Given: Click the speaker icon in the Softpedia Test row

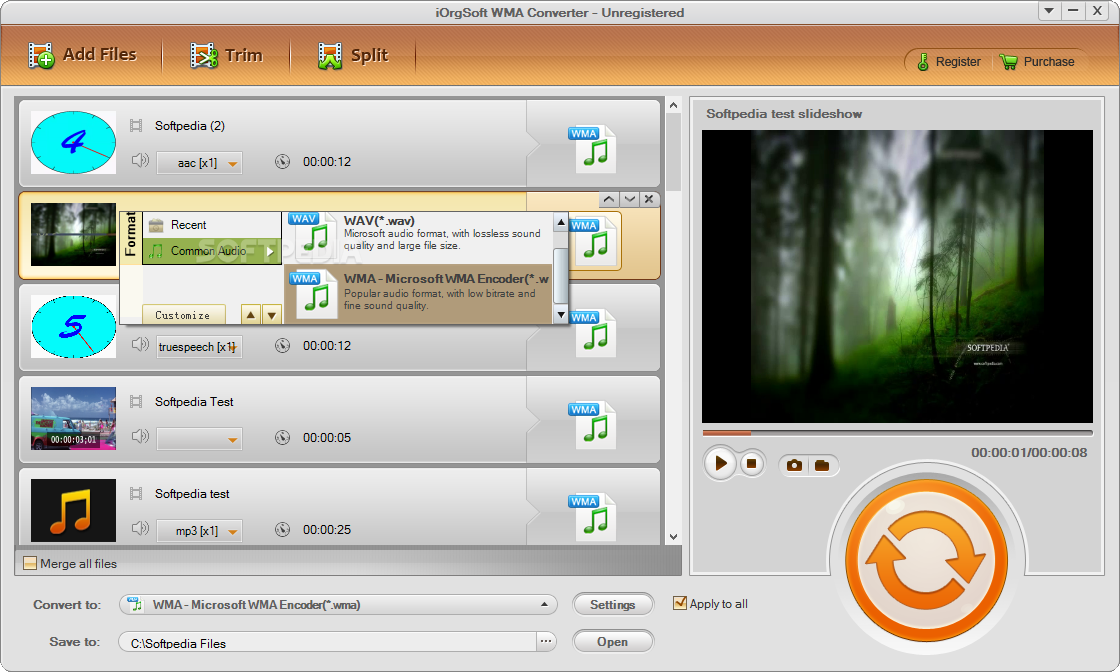Looking at the screenshot, I should (x=140, y=436).
